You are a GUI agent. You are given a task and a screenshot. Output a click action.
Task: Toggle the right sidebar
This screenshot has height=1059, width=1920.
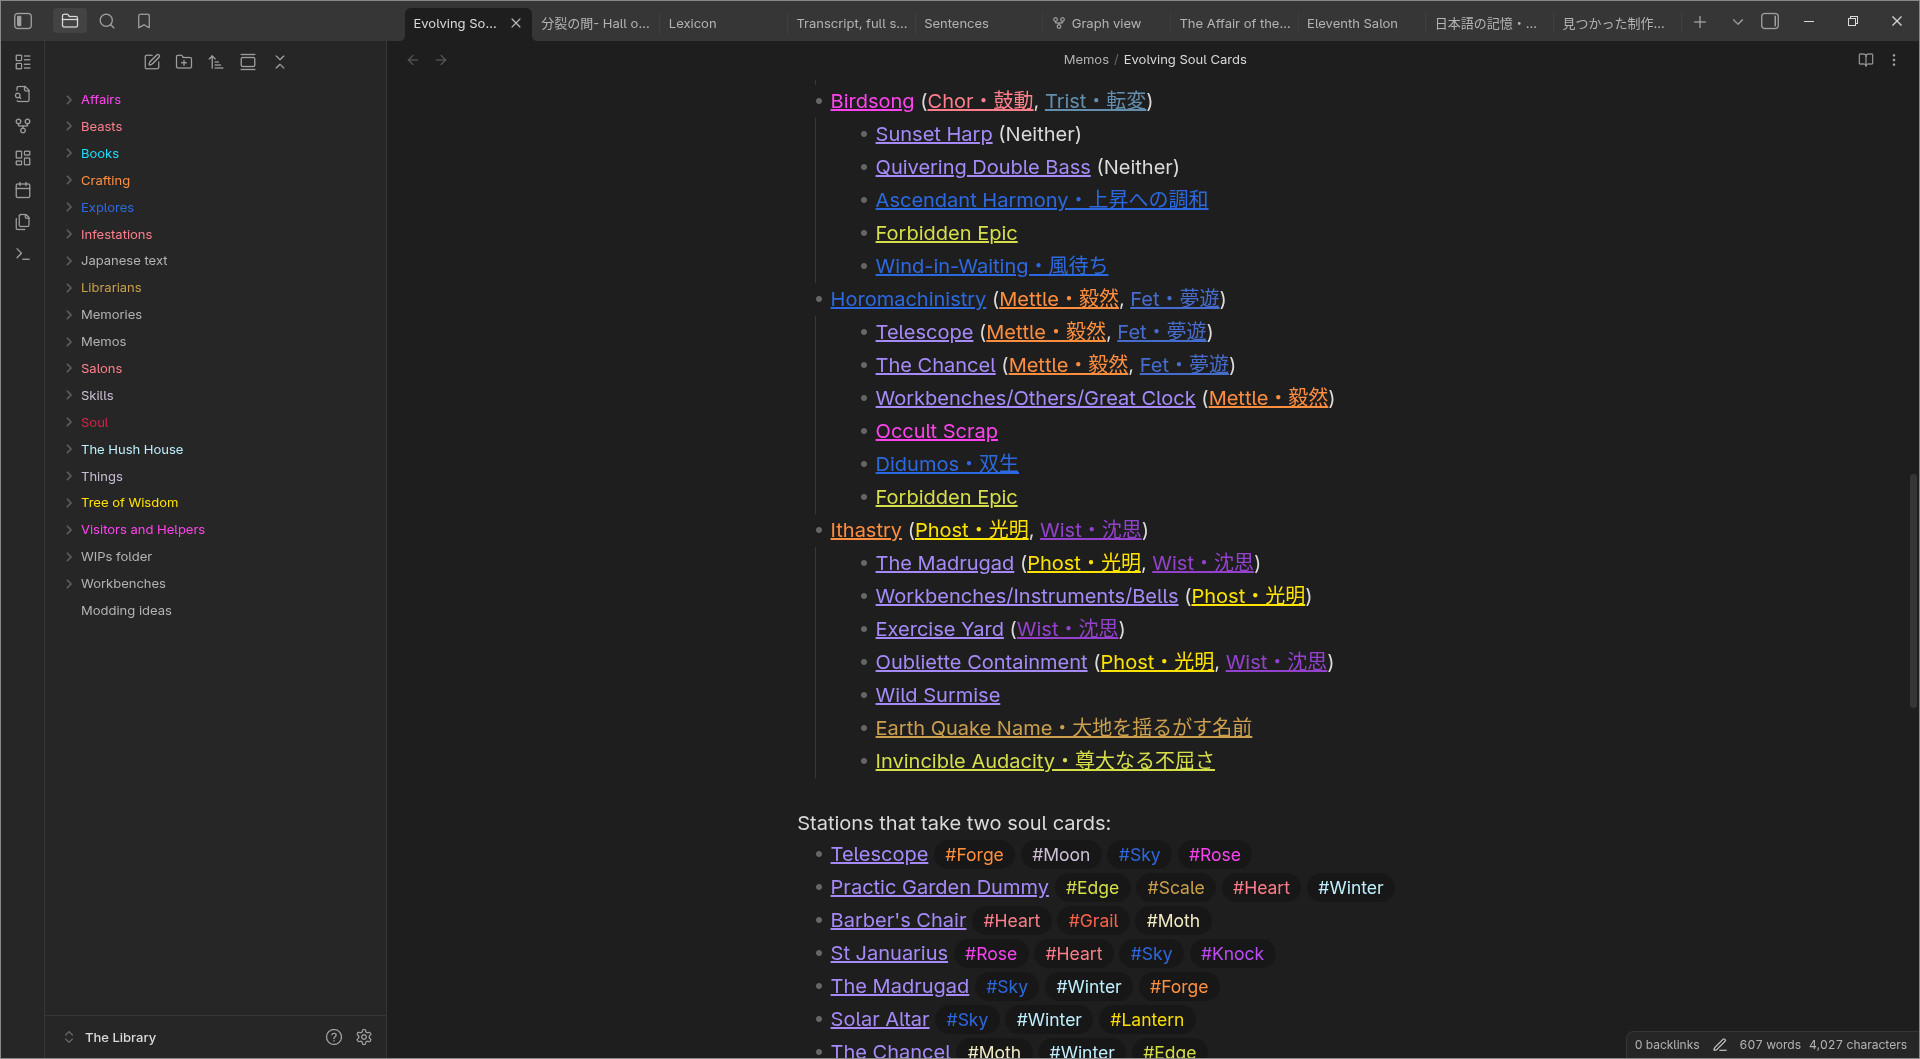(x=1770, y=21)
